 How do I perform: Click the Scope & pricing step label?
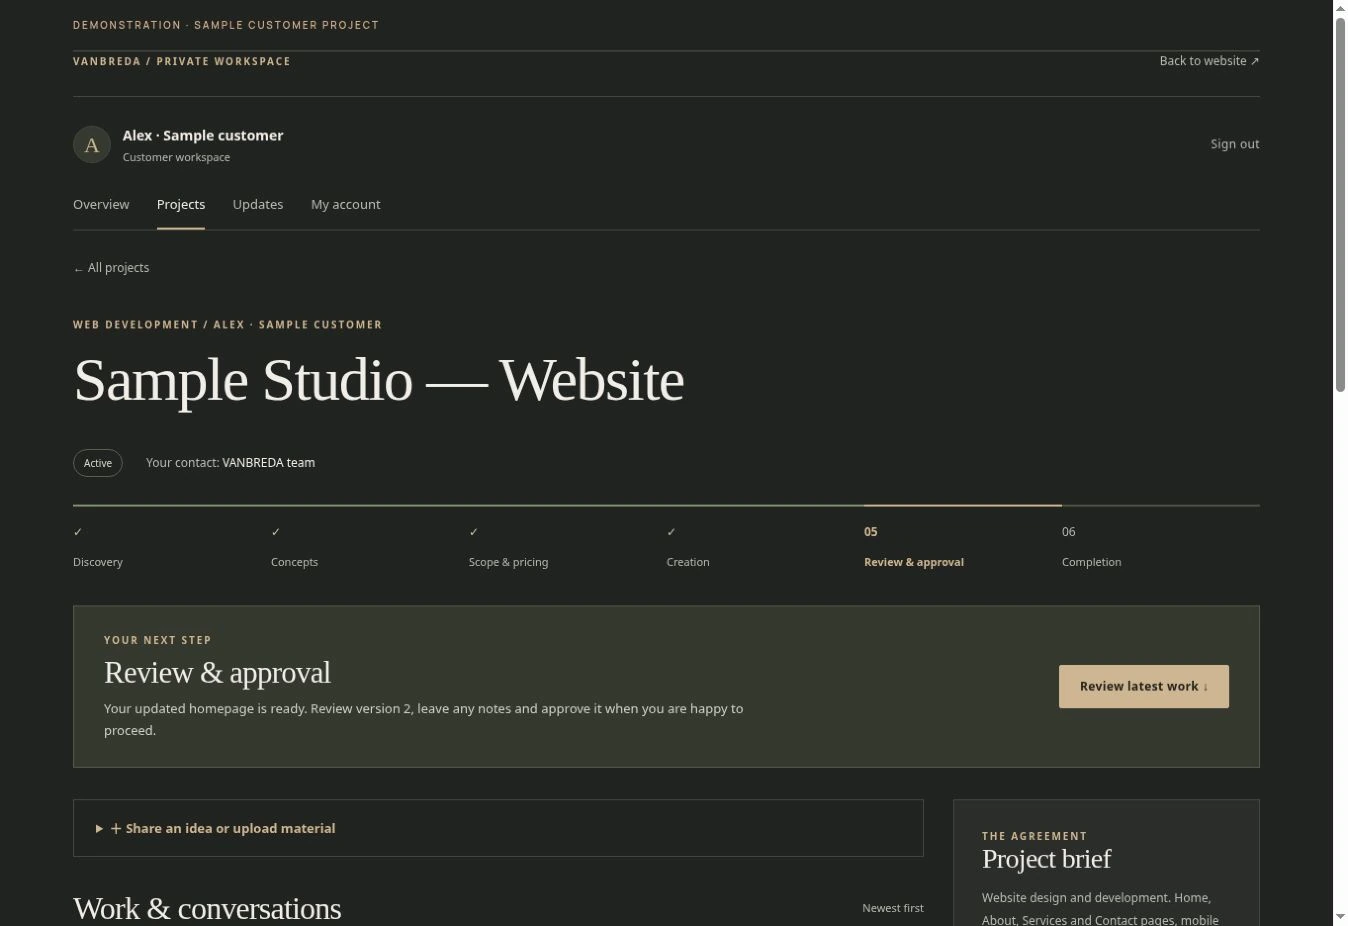[x=508, y=562]
